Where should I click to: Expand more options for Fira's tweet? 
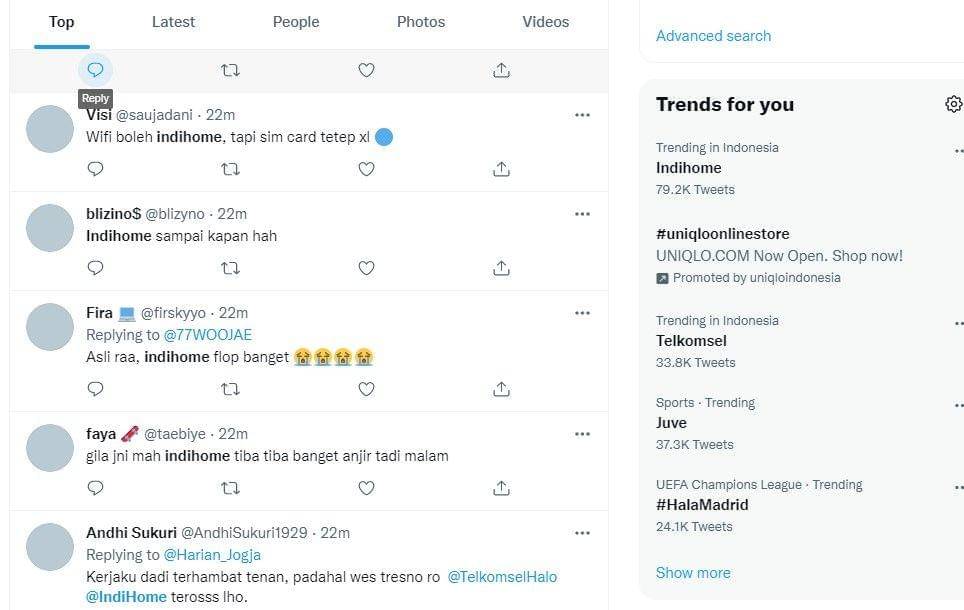582,313
